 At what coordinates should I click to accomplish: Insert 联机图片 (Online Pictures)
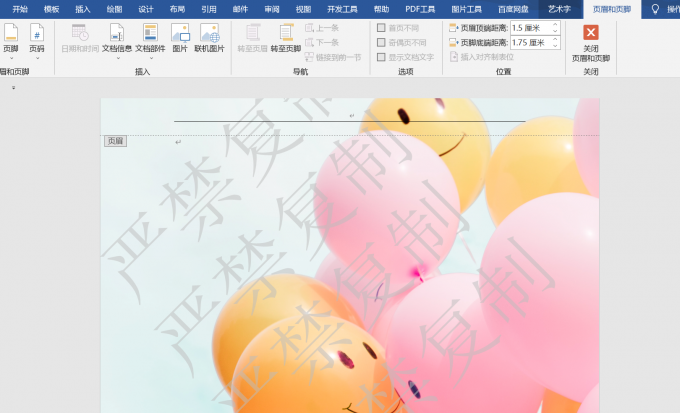click(x=209, y=38)
